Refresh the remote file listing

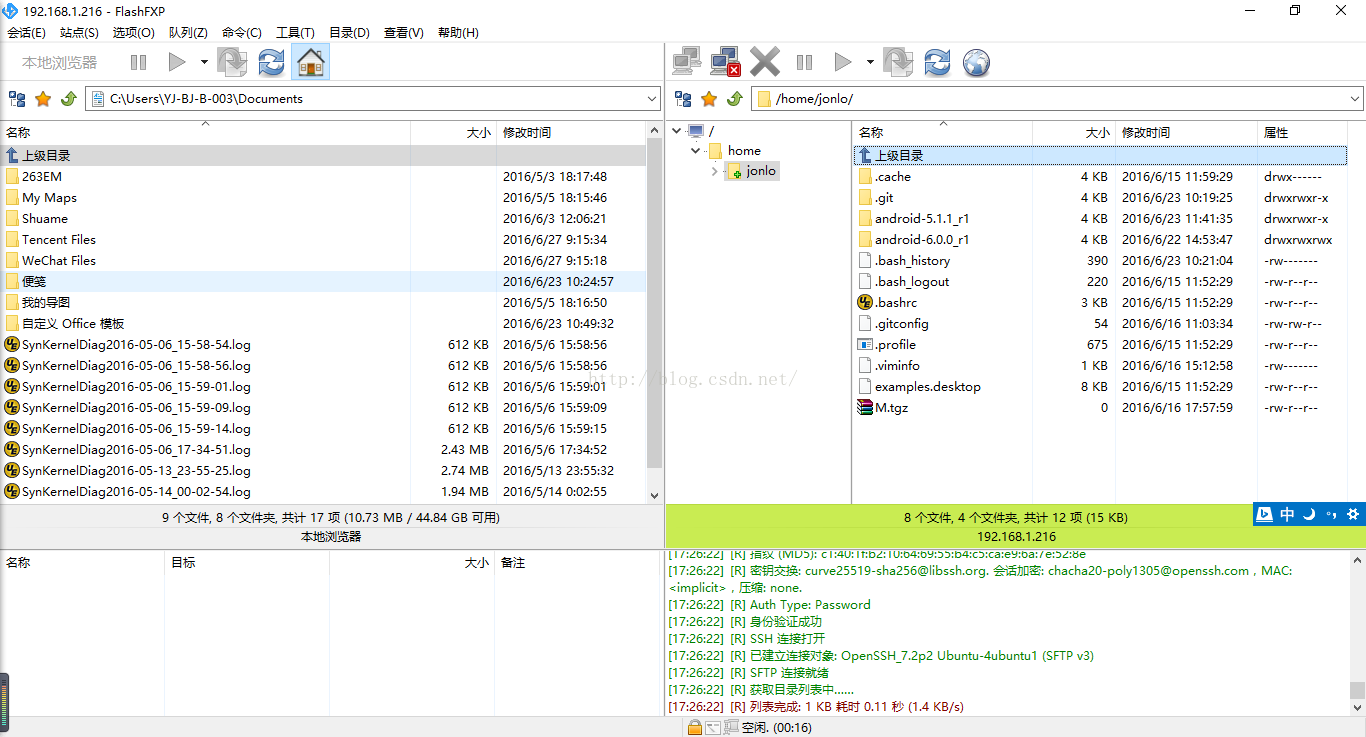pos(937,63)
